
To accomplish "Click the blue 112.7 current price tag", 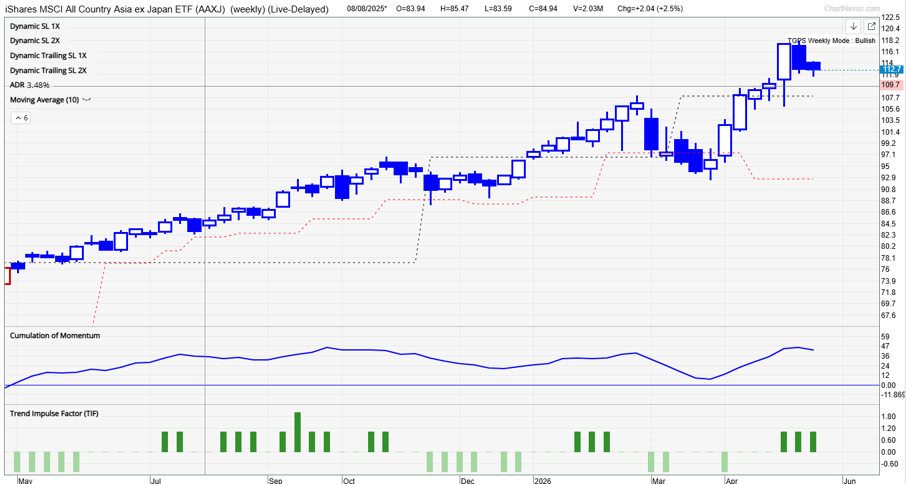I will pos(890,70).
